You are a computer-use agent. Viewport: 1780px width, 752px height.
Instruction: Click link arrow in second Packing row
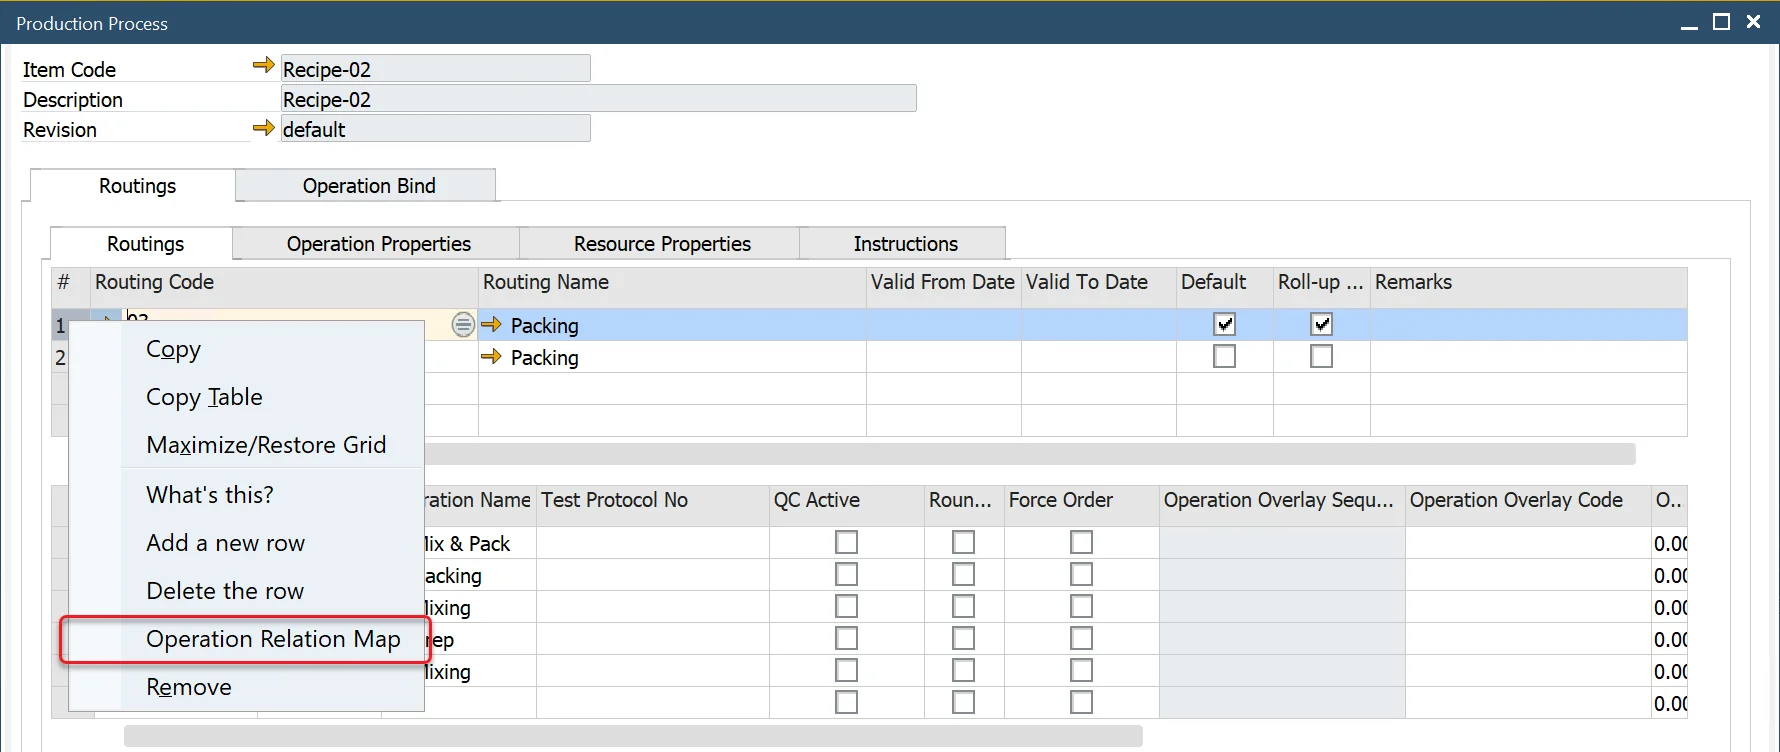click(x=491, y=357)
